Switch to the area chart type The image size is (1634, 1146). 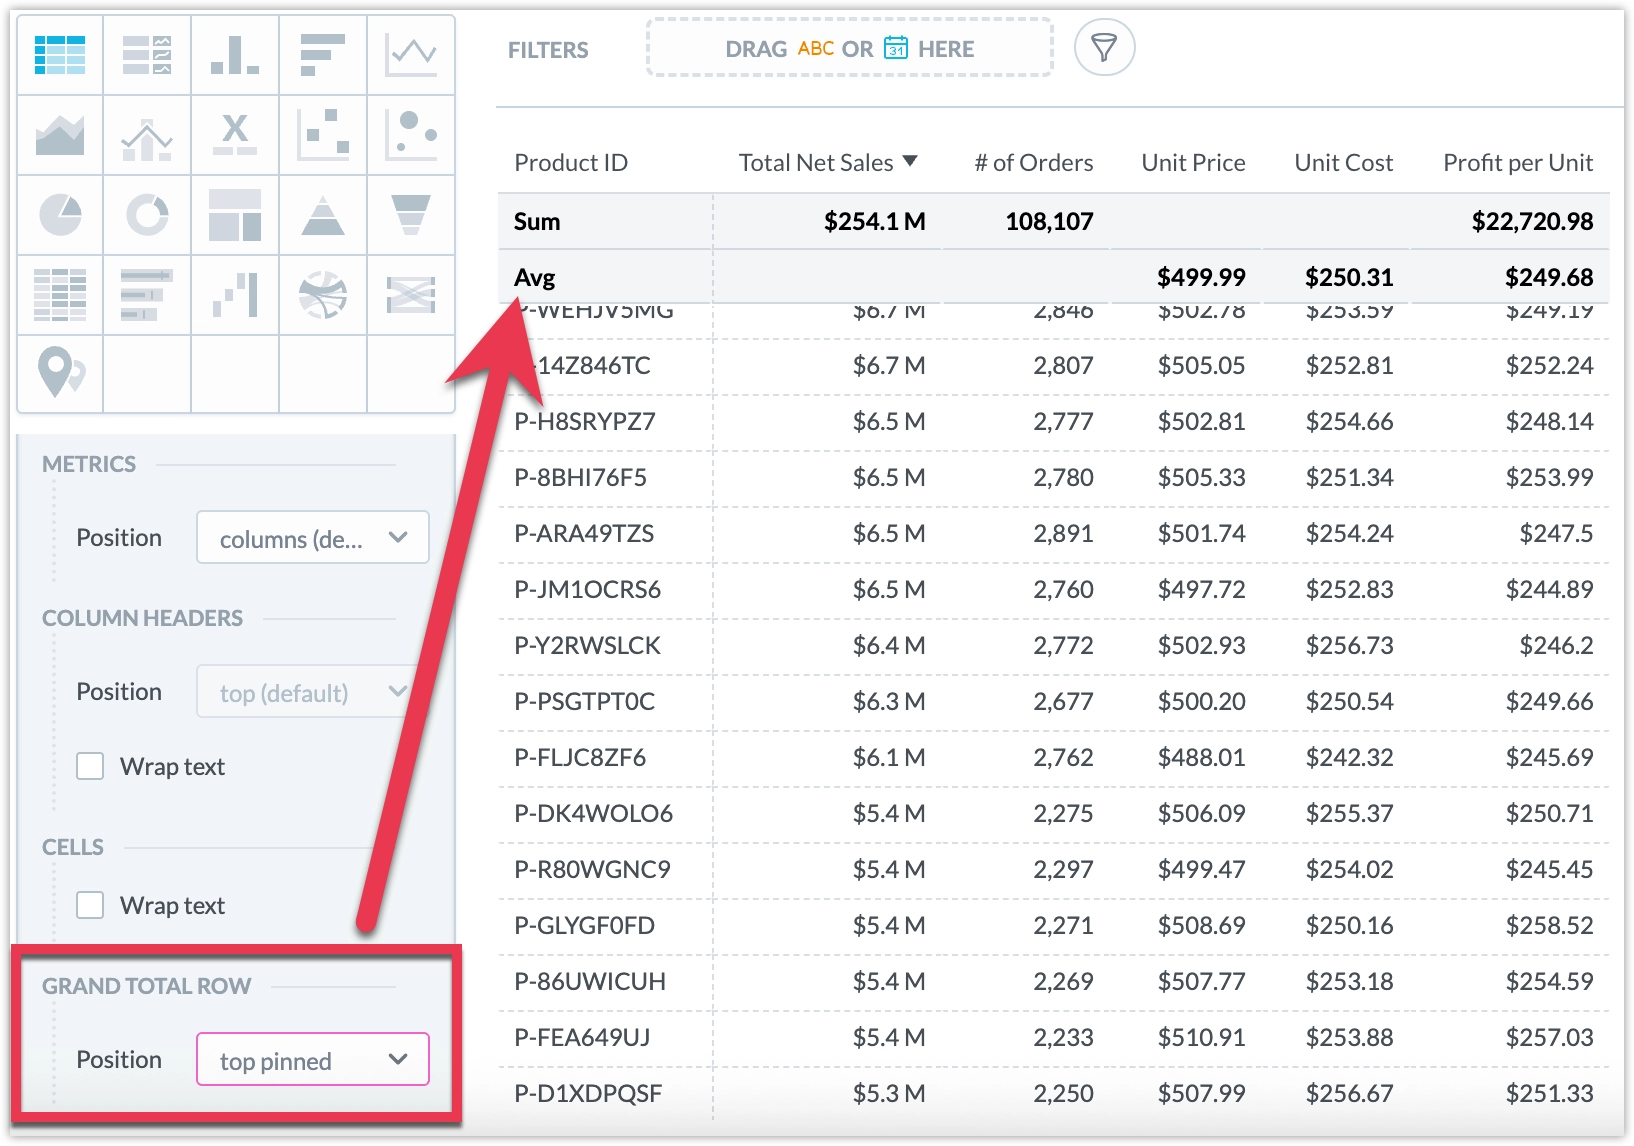click(x=59, y=135)
